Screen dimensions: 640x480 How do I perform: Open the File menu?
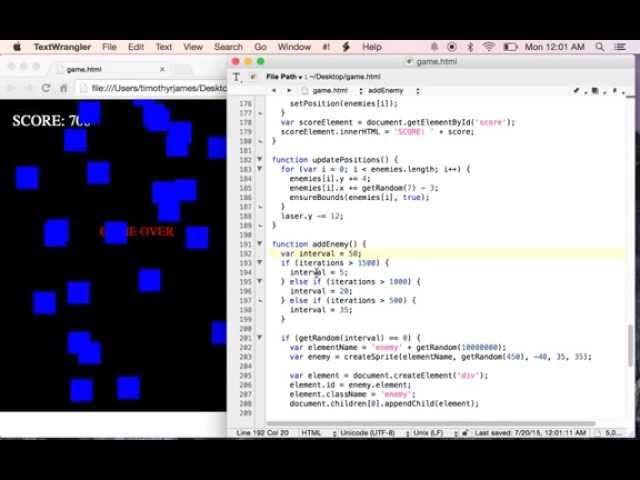[109, 47]
